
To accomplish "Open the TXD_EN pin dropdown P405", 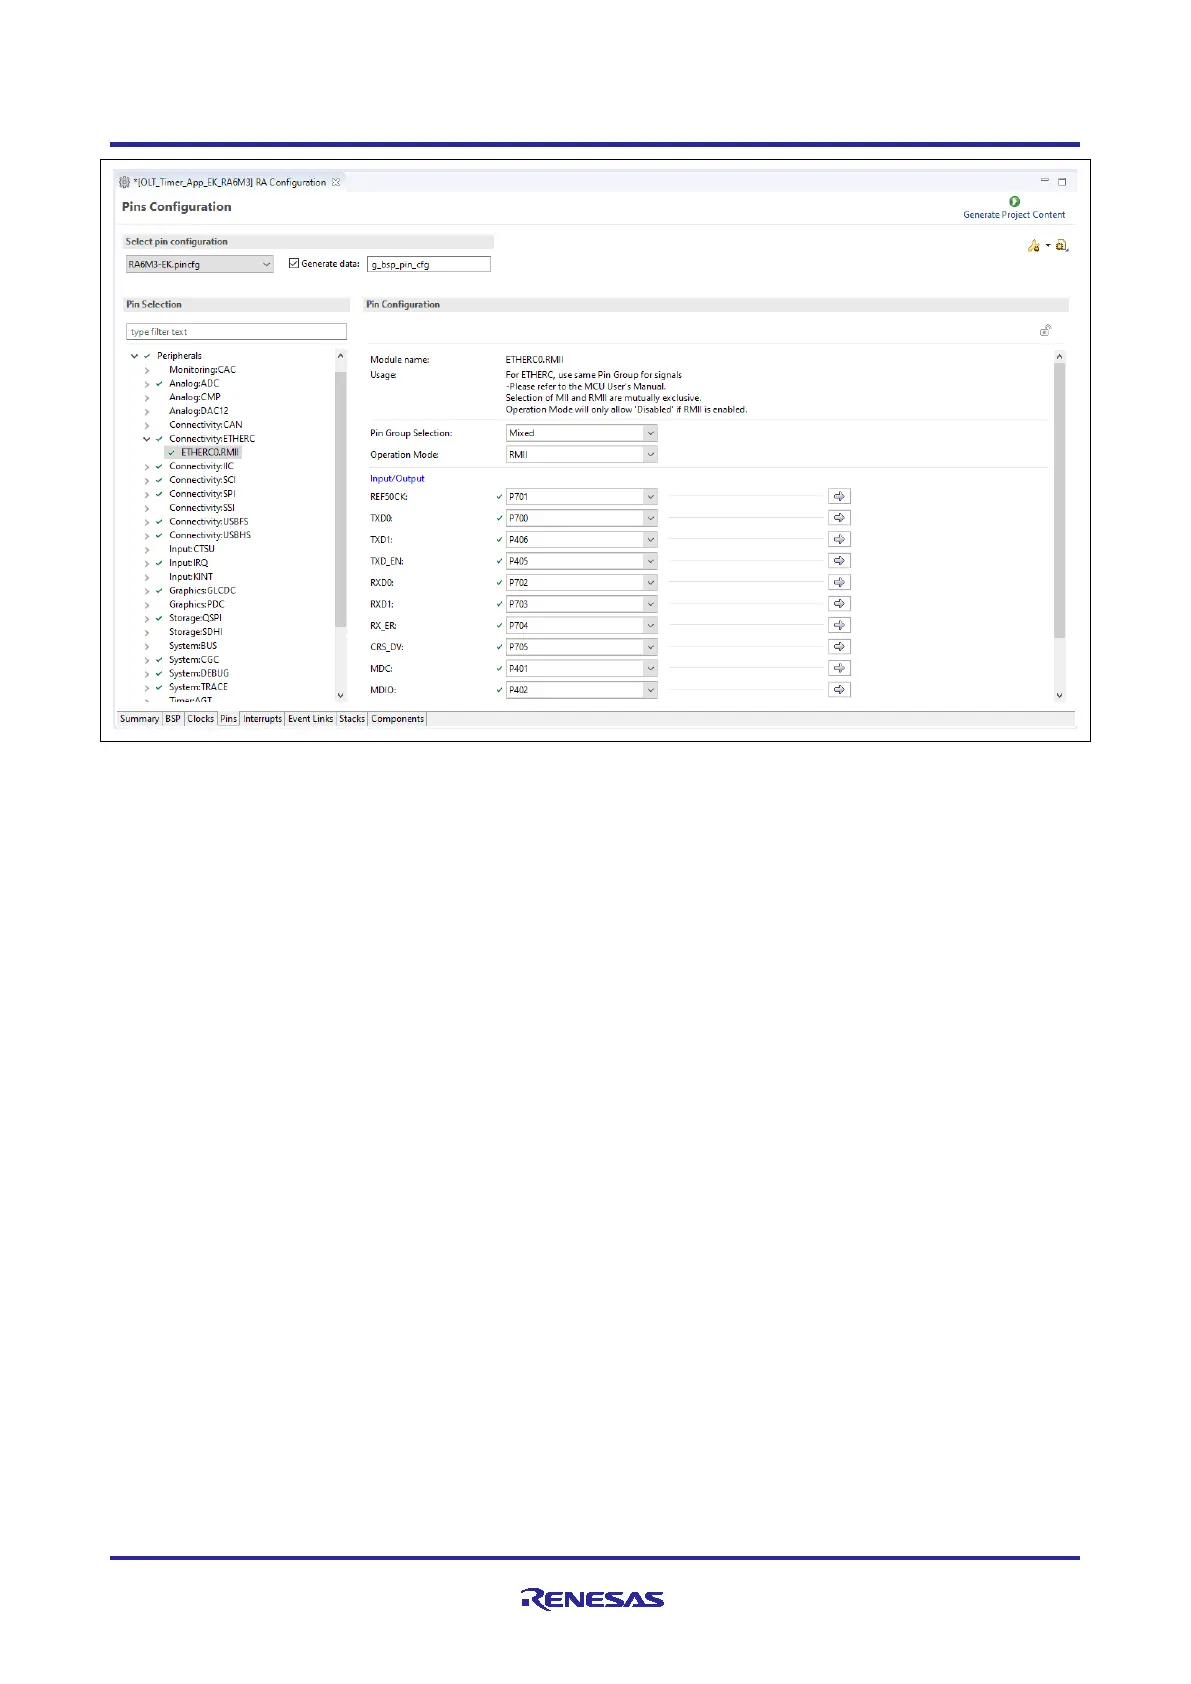I will pyautogui.click(x=582, y=561).
